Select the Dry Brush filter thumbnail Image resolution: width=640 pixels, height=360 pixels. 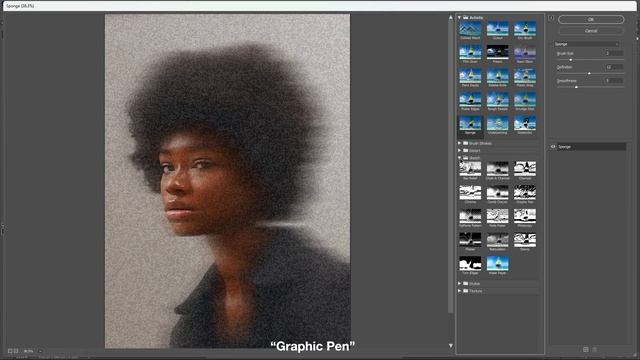pyautogui.click(x=525, y=30)
